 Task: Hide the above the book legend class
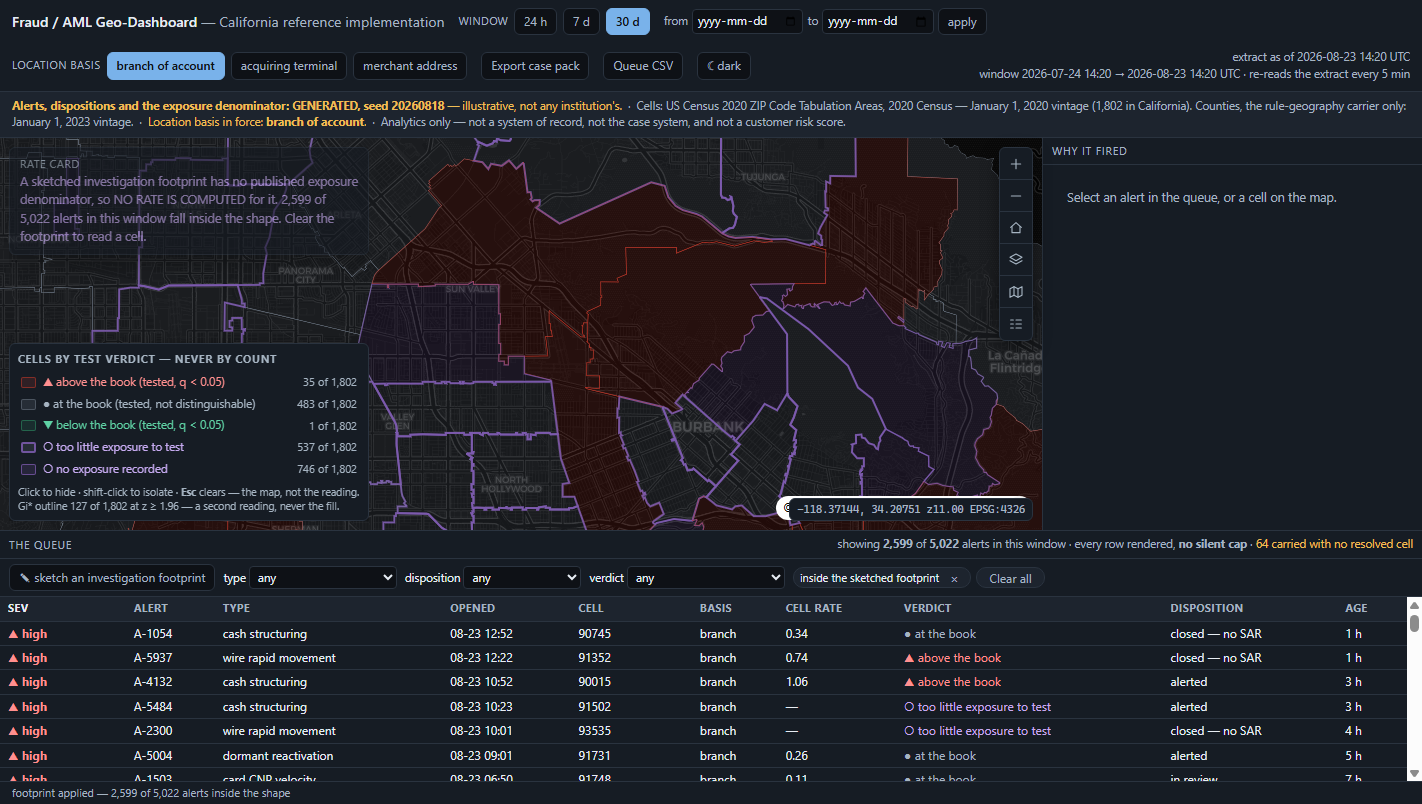[188, 382]
